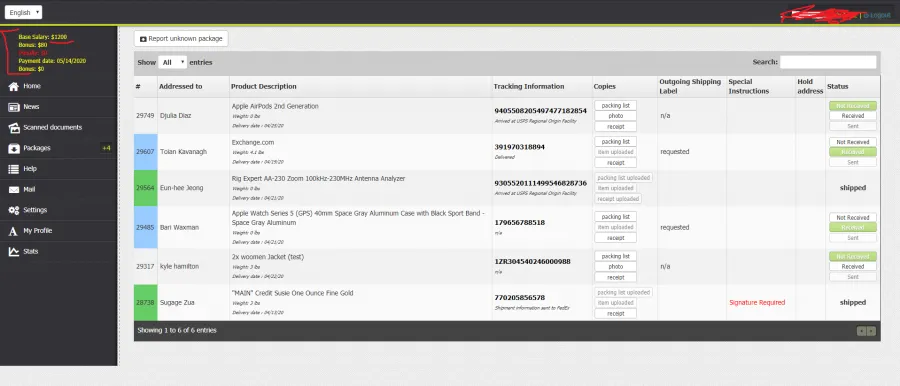Click the next page pagination arrow
This screenshot has width=900, height=386.
[871, 331]
